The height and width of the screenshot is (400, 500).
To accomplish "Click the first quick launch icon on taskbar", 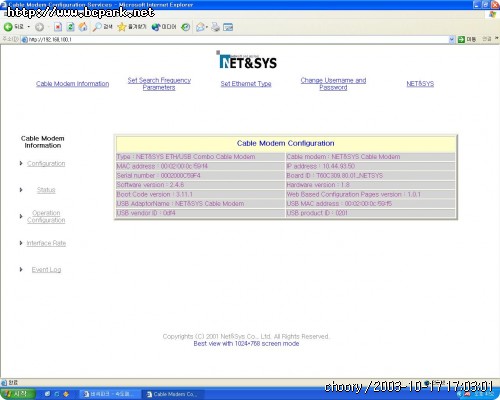I will click(x=47, y=394).
